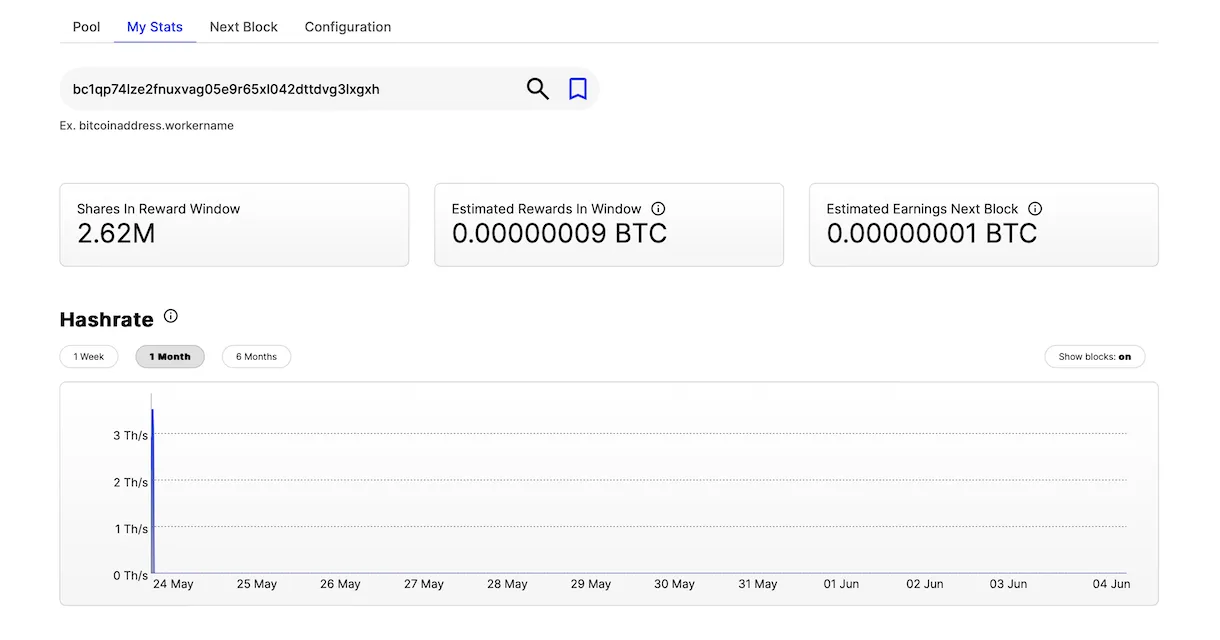Toggle the Show blocks option off
Screen dimensions: 1220x640
point(1094,357)
